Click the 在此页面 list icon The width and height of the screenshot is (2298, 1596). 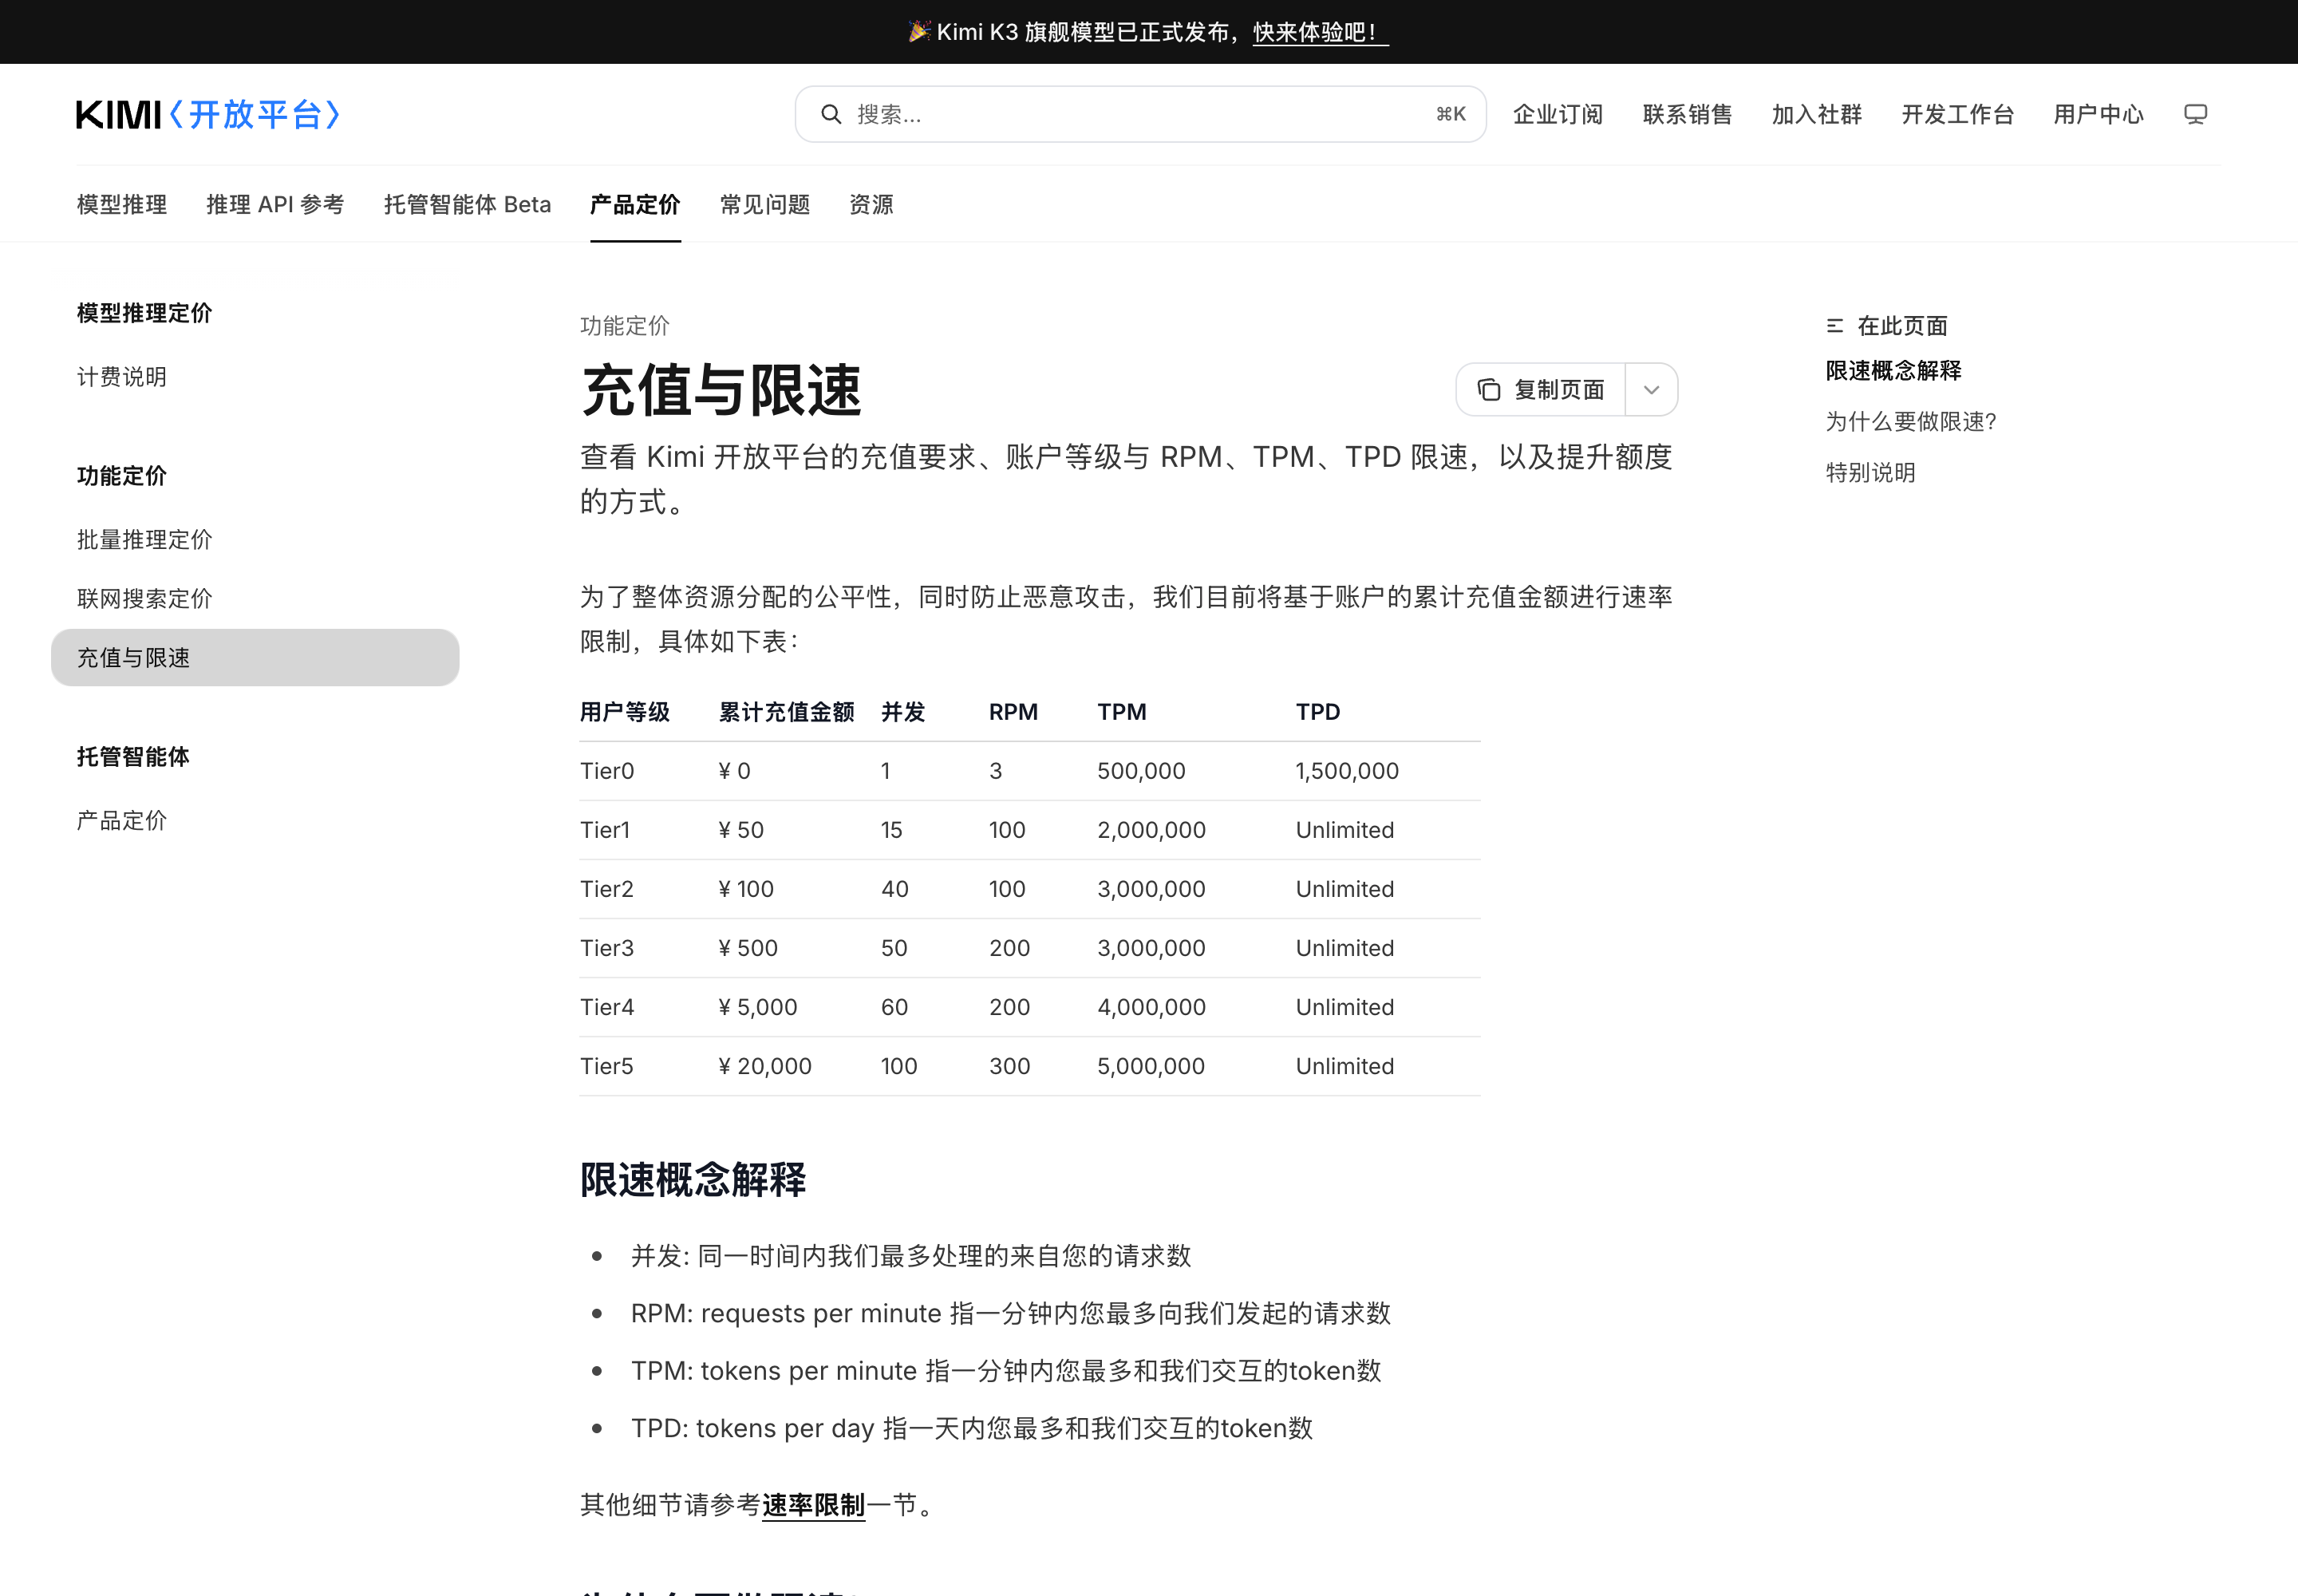(1835, 326)
